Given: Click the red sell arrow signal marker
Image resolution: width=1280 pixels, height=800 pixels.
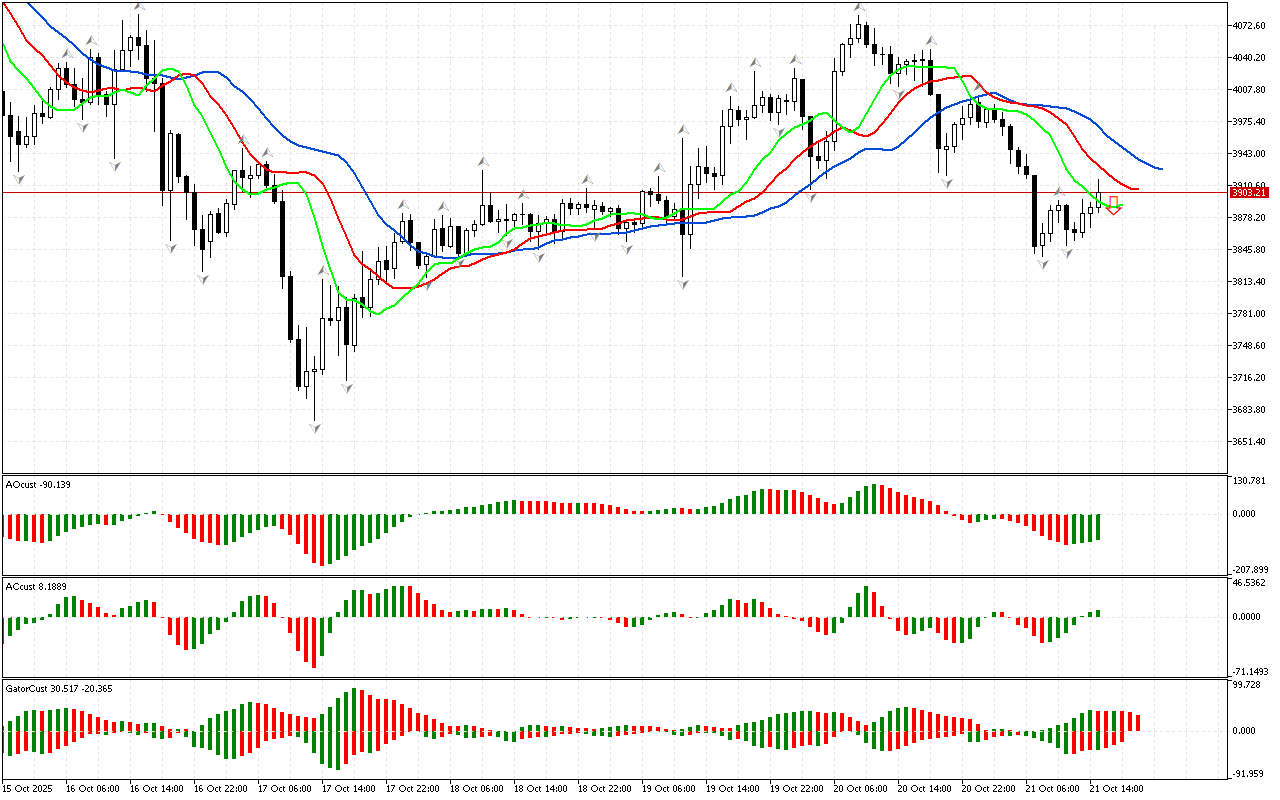Looking at the screenshot, I should point(1113,205).
